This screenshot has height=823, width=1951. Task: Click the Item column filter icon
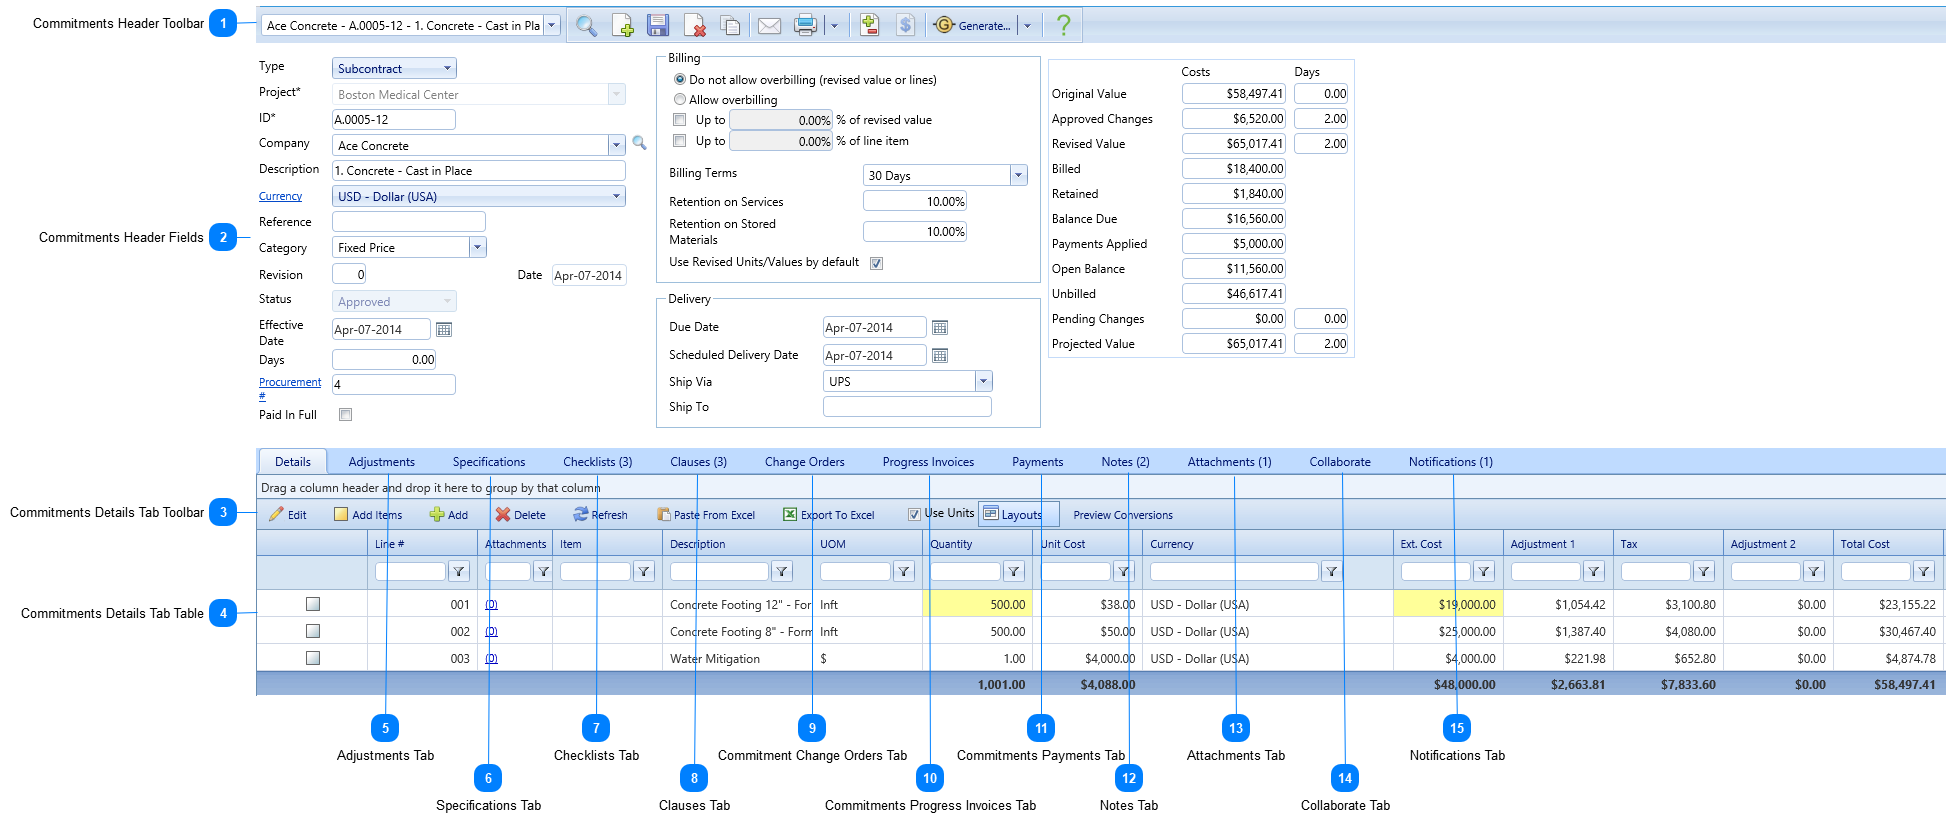644,571
